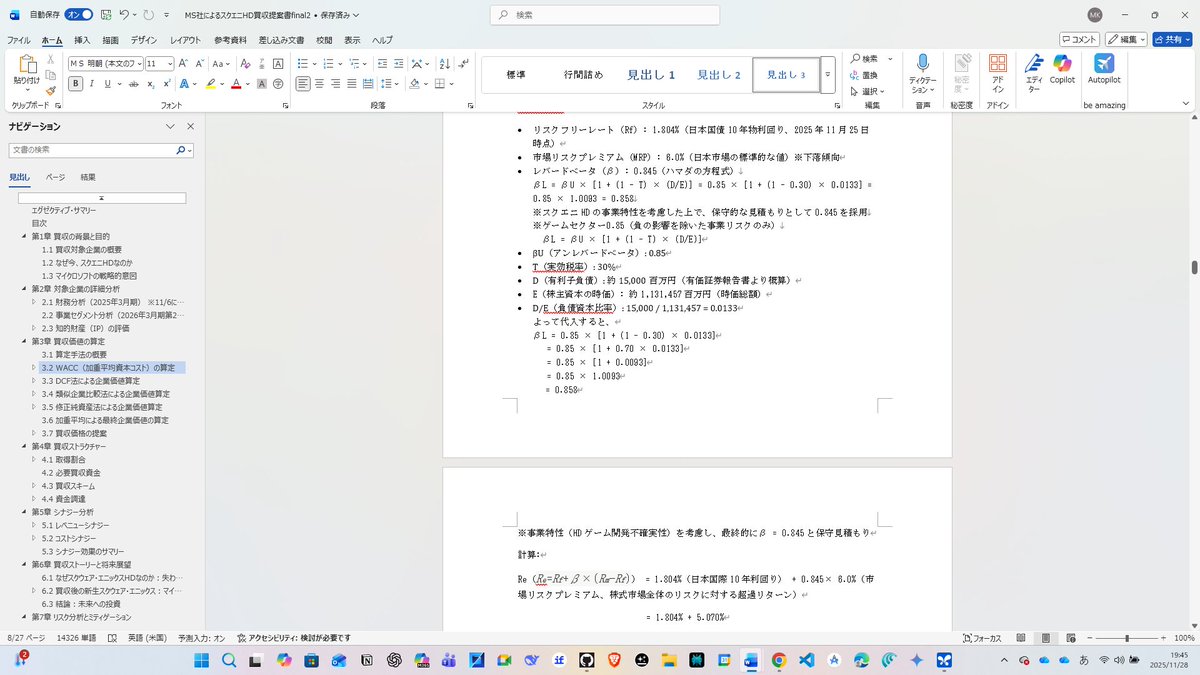Click the Autopilot airplane icon
The width and height of the screenshot is (1200, 675).
[x=1104, y=63]
